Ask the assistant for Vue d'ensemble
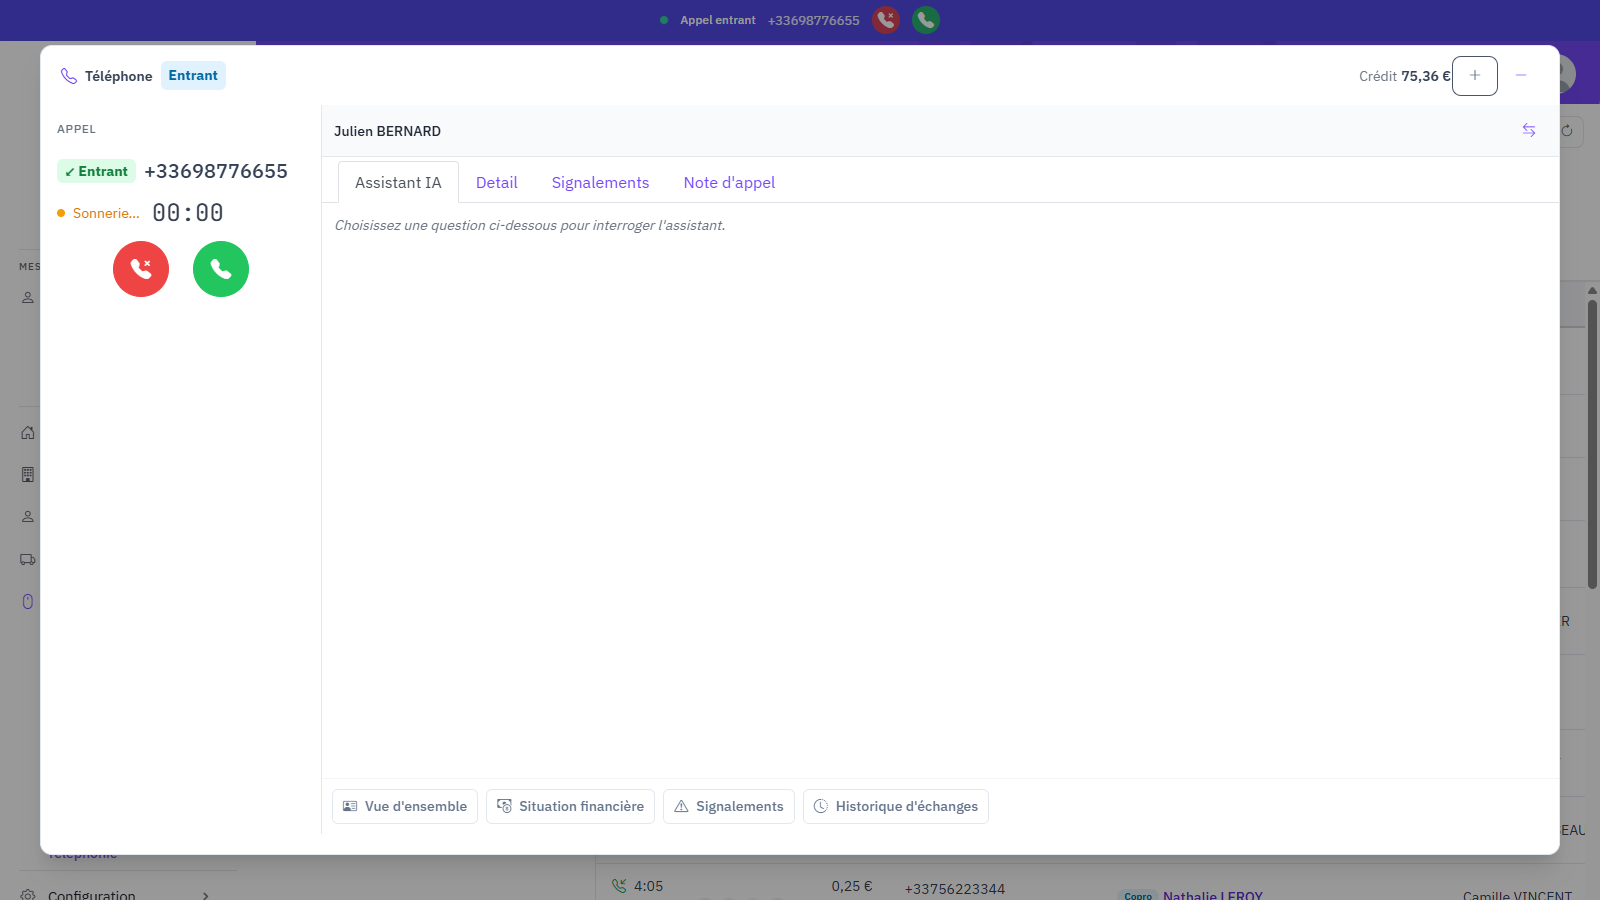This screenshot has height=900, width=1600. pos(405,806)
